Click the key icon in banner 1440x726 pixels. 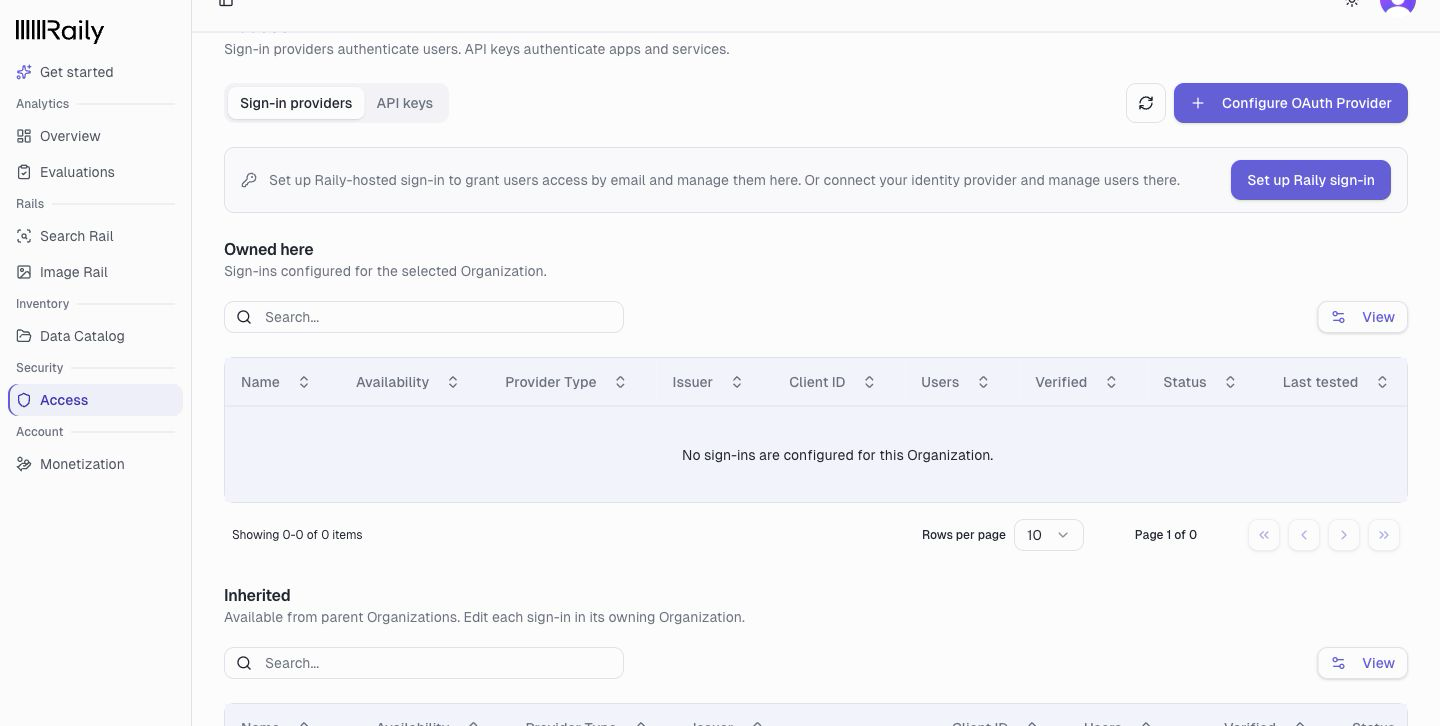coord(249,180)
